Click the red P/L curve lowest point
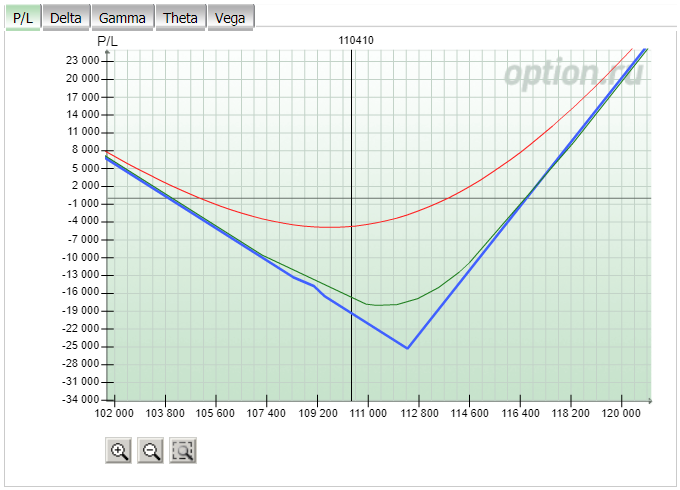 click(332, 227)
